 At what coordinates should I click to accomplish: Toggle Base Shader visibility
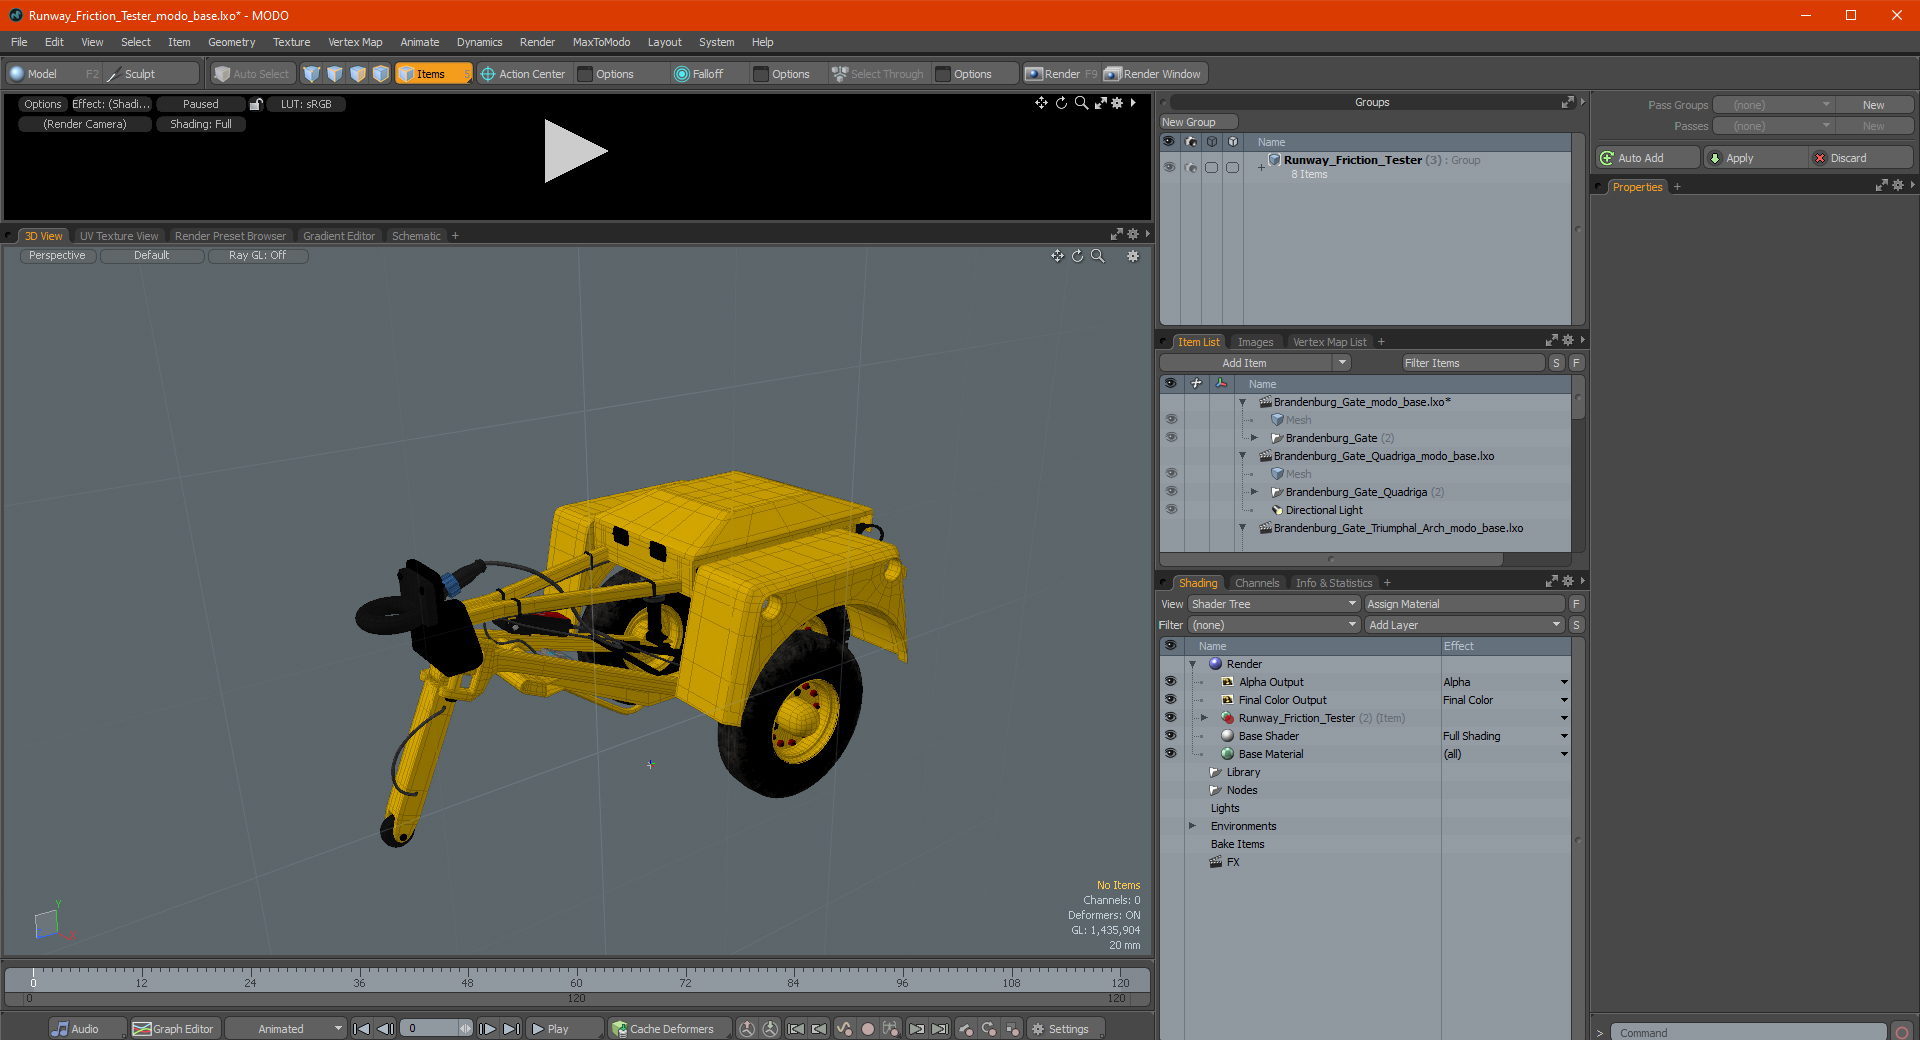pyautogui.click(x=1170, y=736)
